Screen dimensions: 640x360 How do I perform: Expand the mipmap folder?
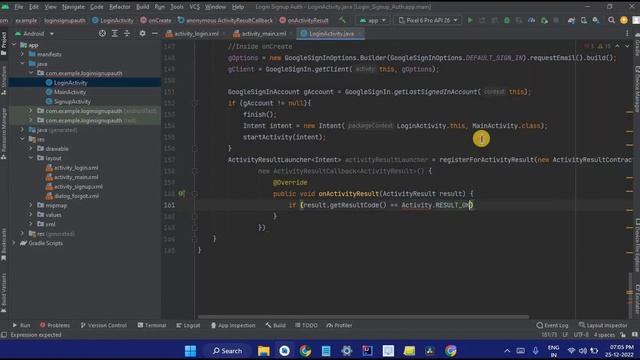(x=31, y=205)
